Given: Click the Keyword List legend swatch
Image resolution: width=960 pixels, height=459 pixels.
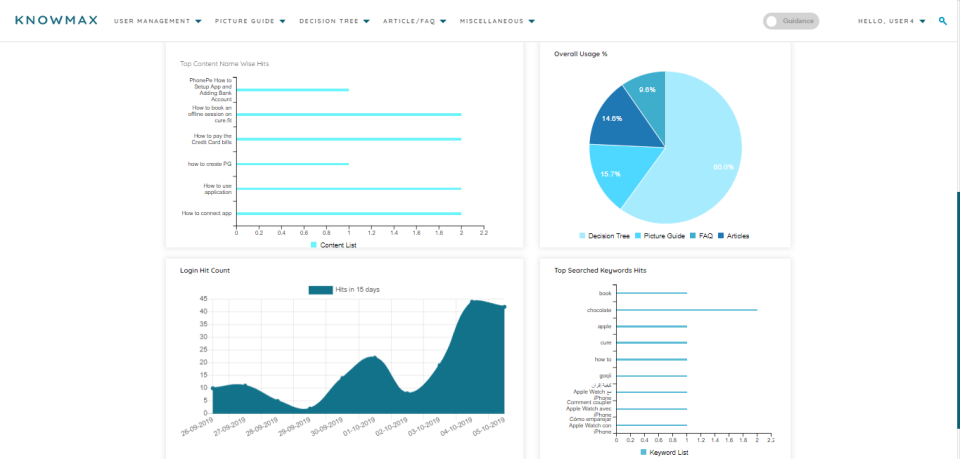Looking at the screenshot, I should [x=643, y=452].
